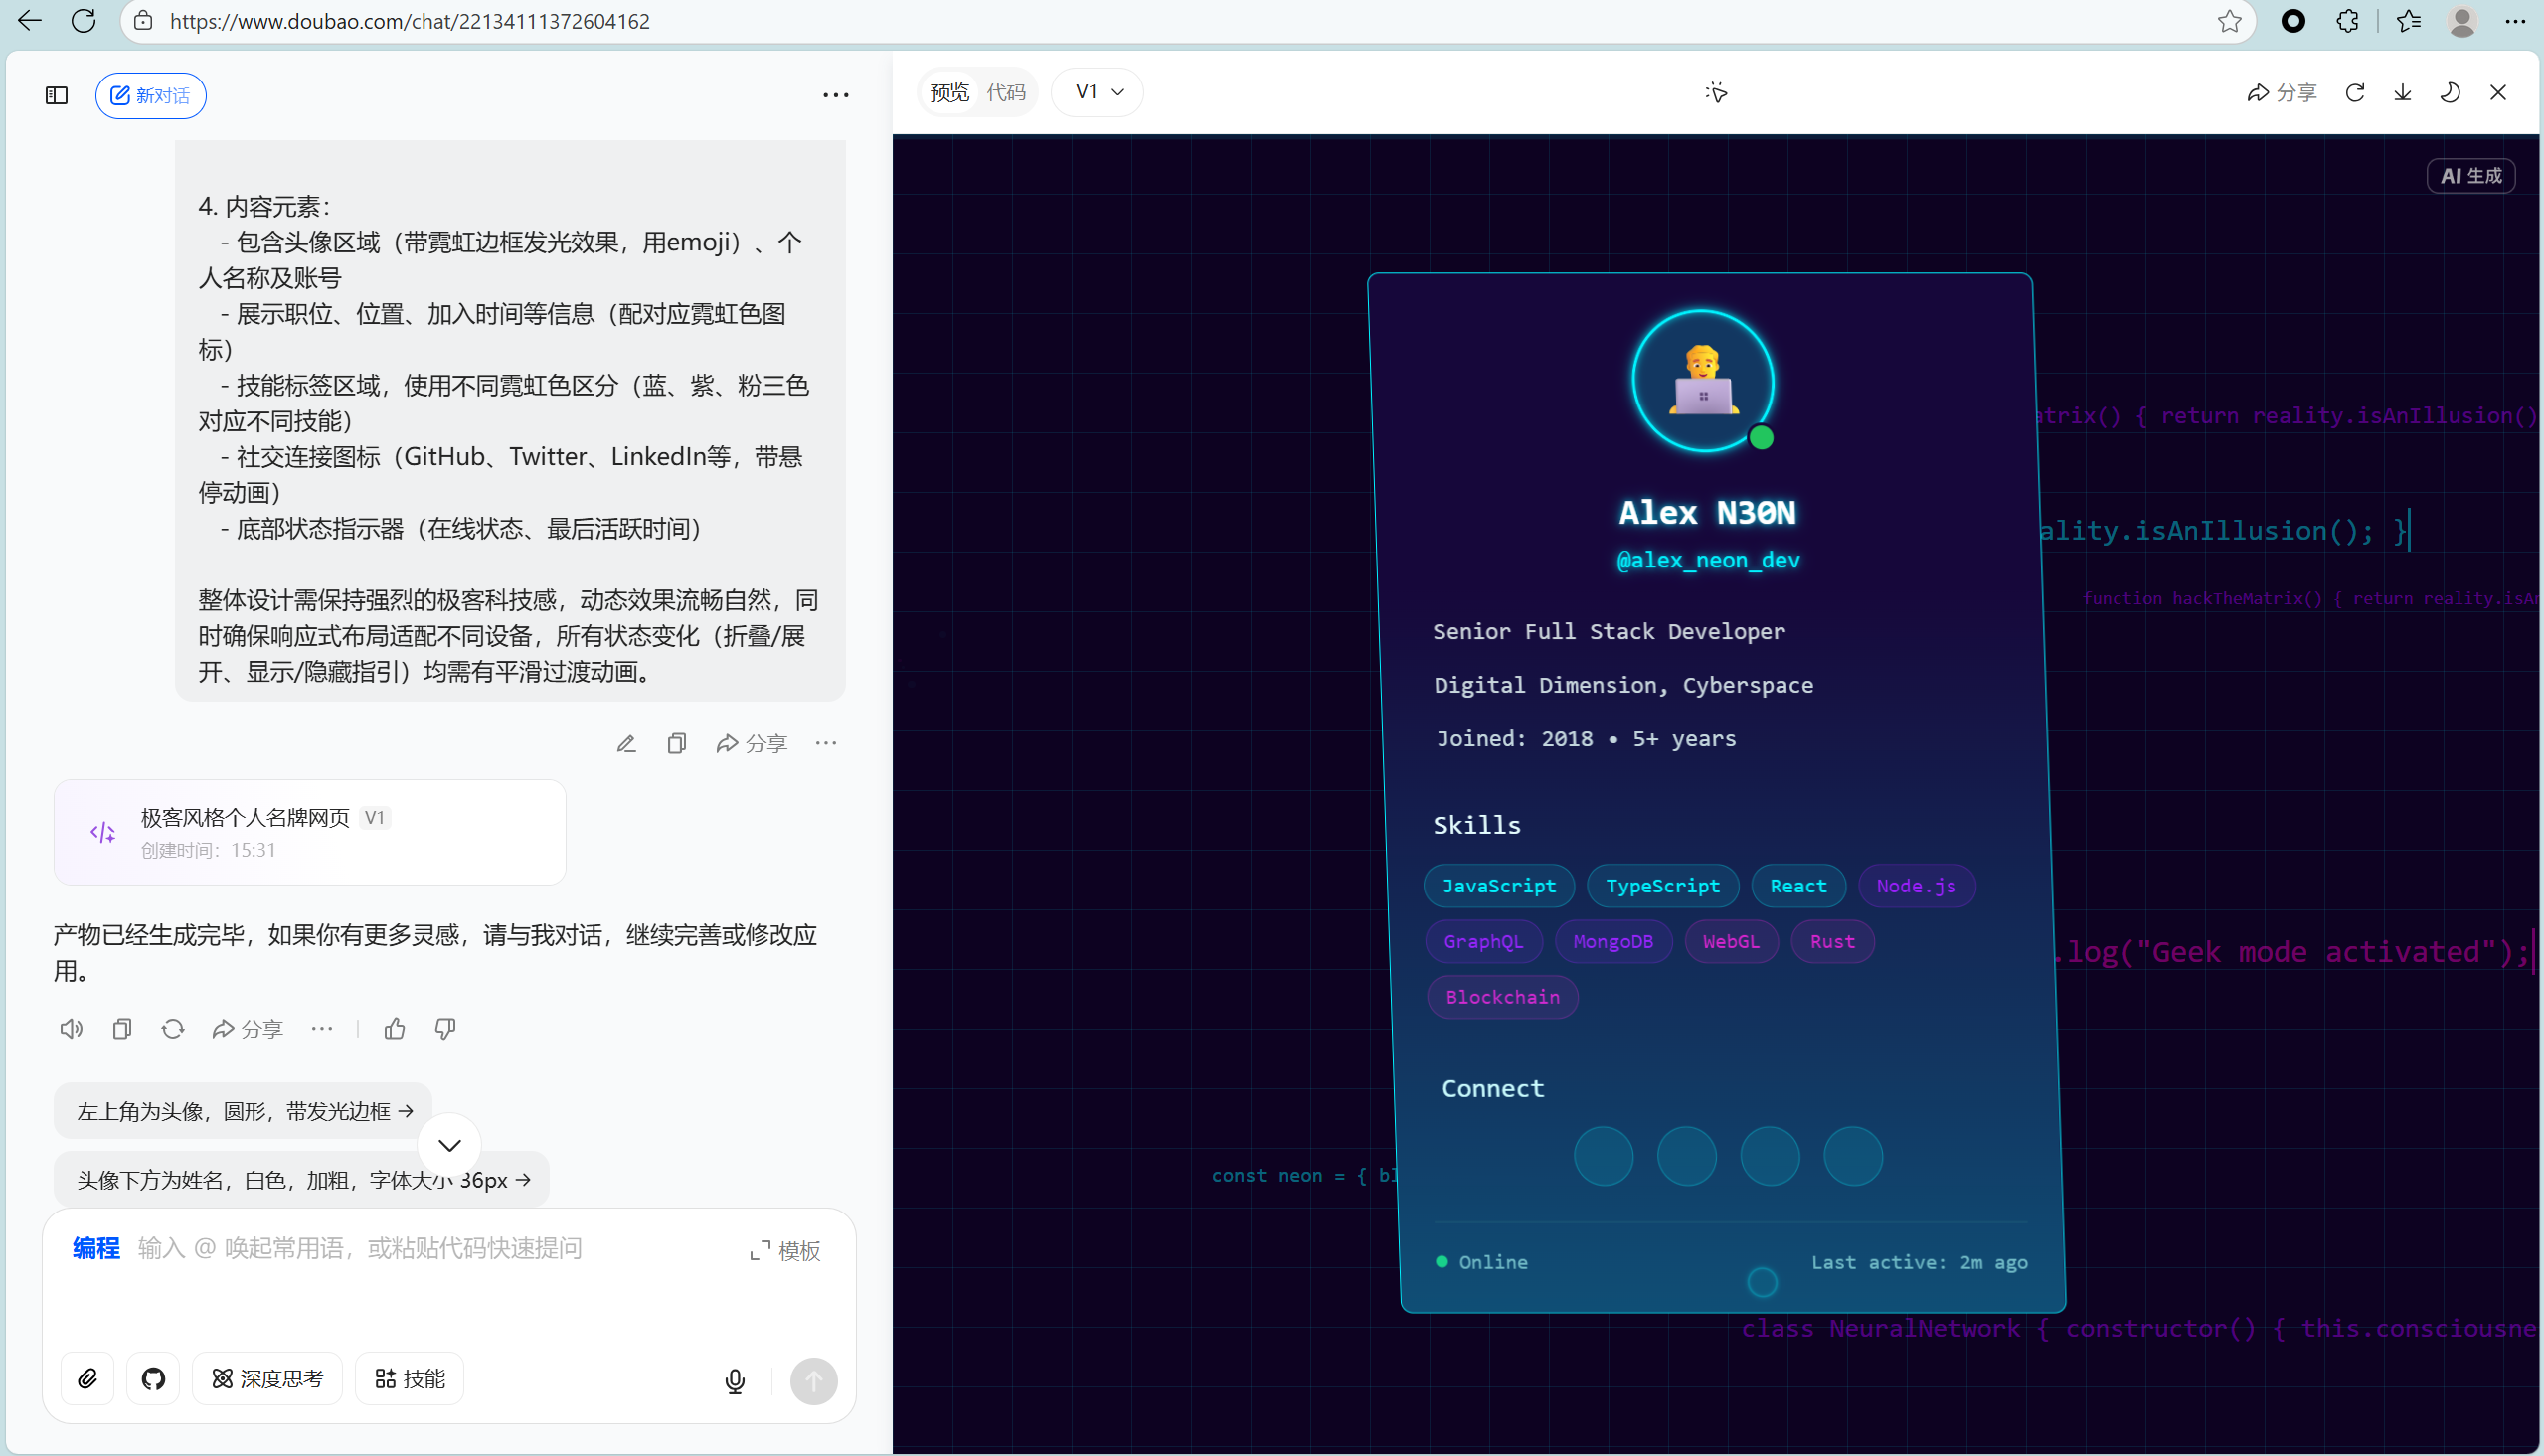Toggle dark mode moon icon
The height and width of the screenshot is (1456, 2544).
[x=2450, y=93]
